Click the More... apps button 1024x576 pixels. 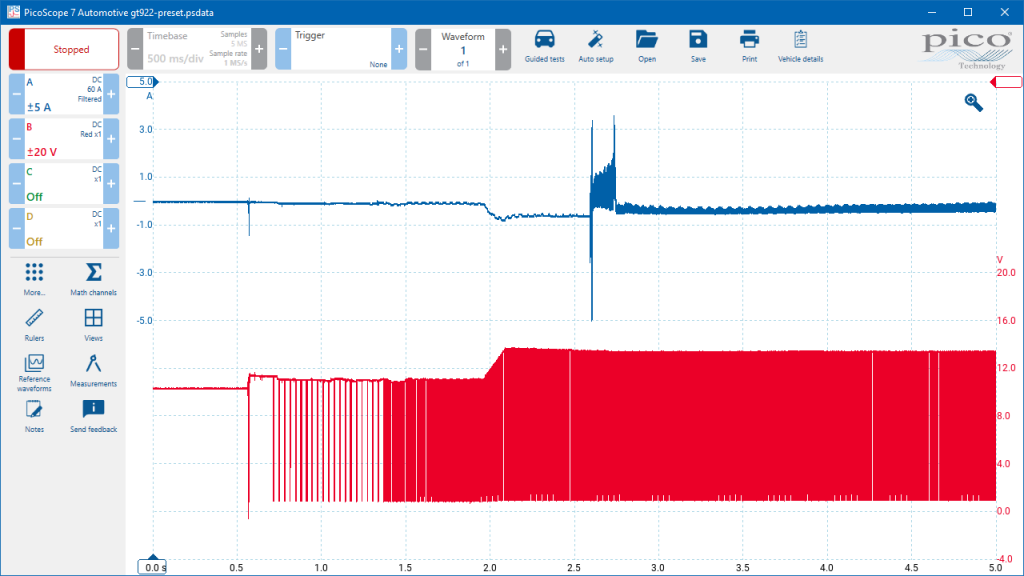[34, 279]
